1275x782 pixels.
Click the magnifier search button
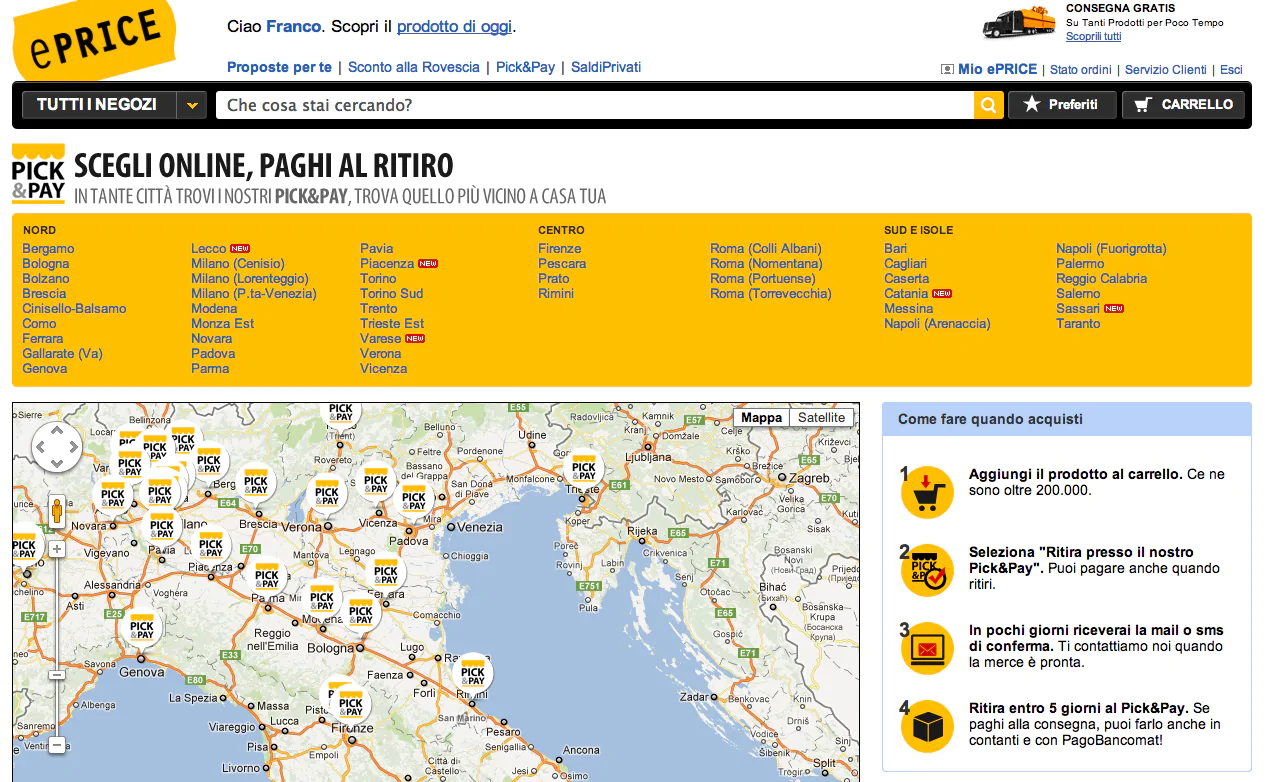pyautogui.click(x=988, y=105)
